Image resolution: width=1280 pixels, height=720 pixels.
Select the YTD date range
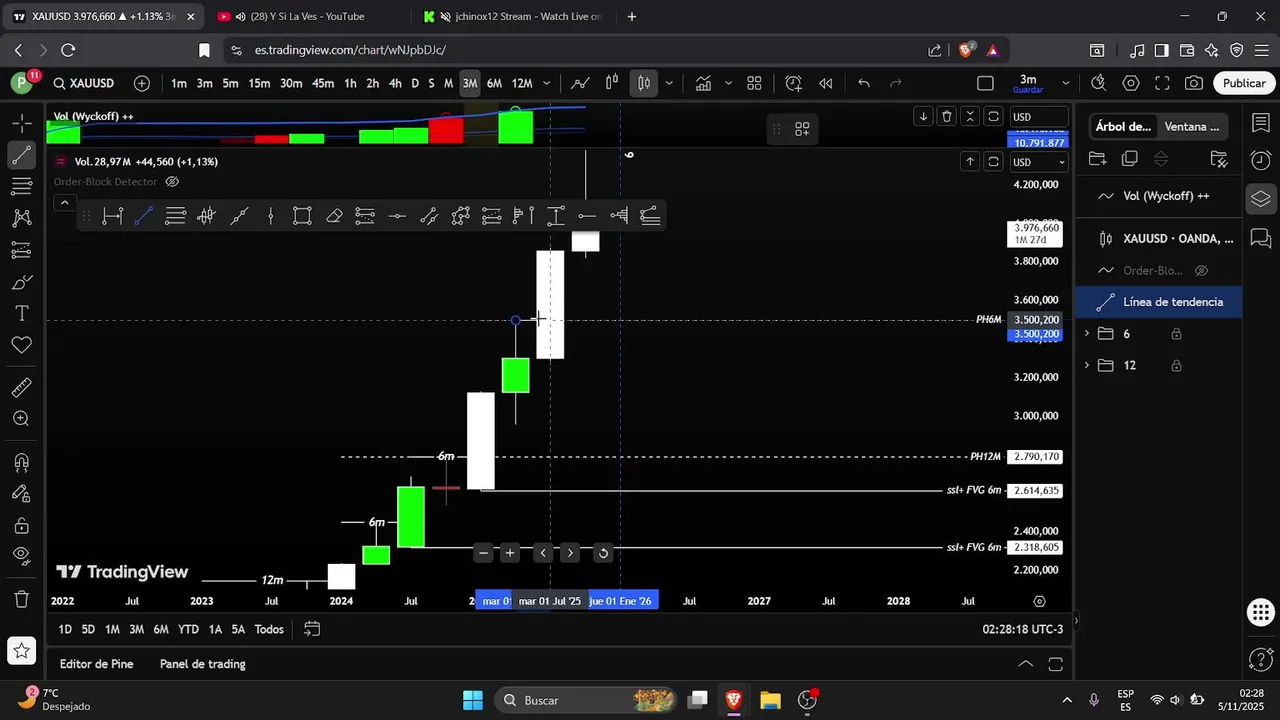click(x=188, y=629)
